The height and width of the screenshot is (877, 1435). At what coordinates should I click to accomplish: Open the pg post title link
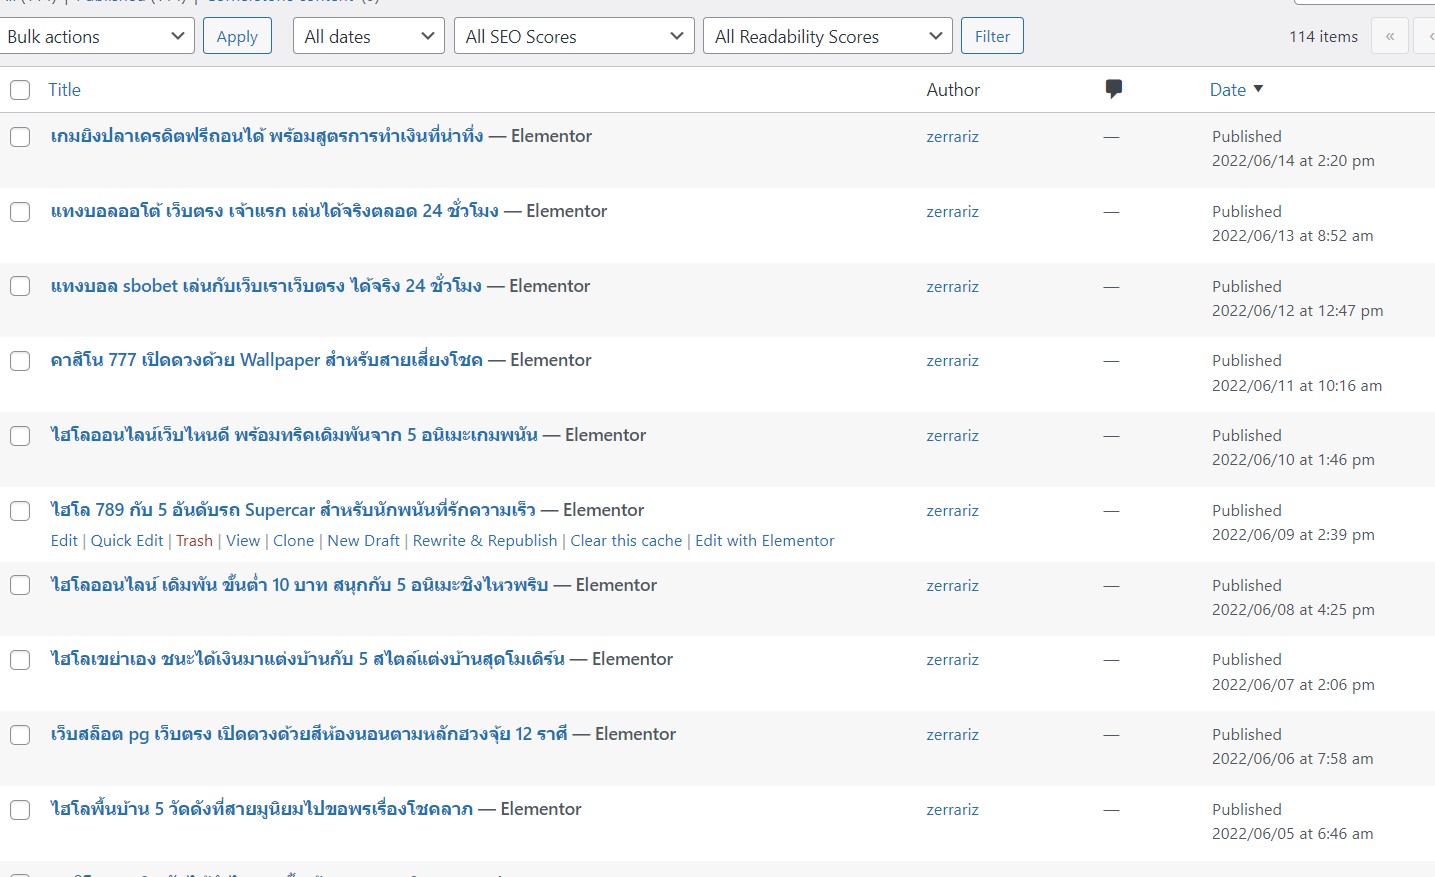click(309, 734)
